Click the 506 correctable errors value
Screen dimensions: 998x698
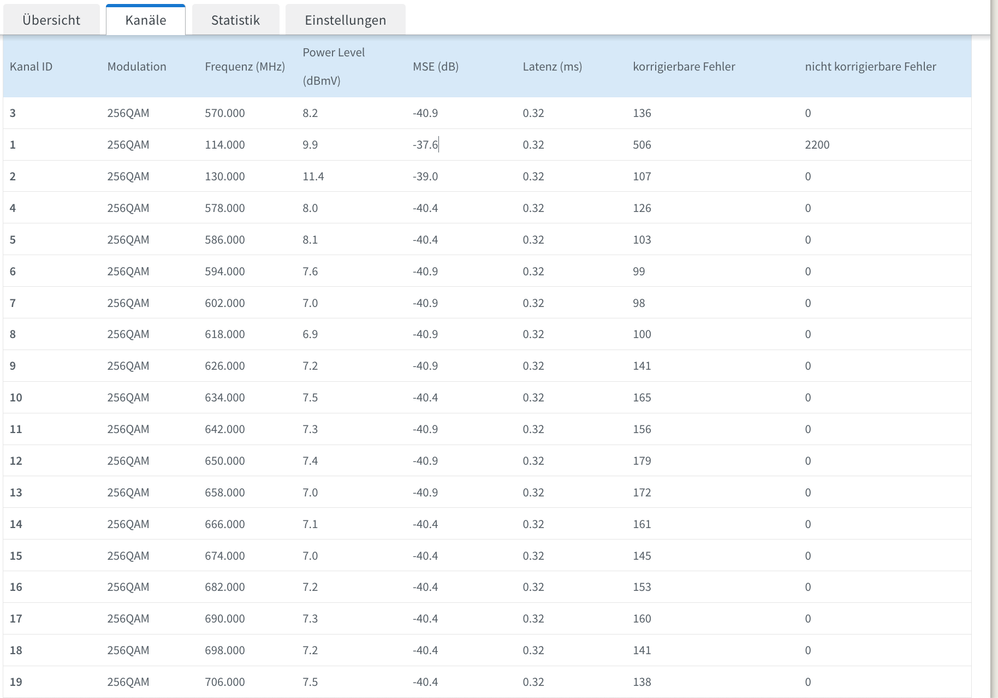(x=642, y=145)
